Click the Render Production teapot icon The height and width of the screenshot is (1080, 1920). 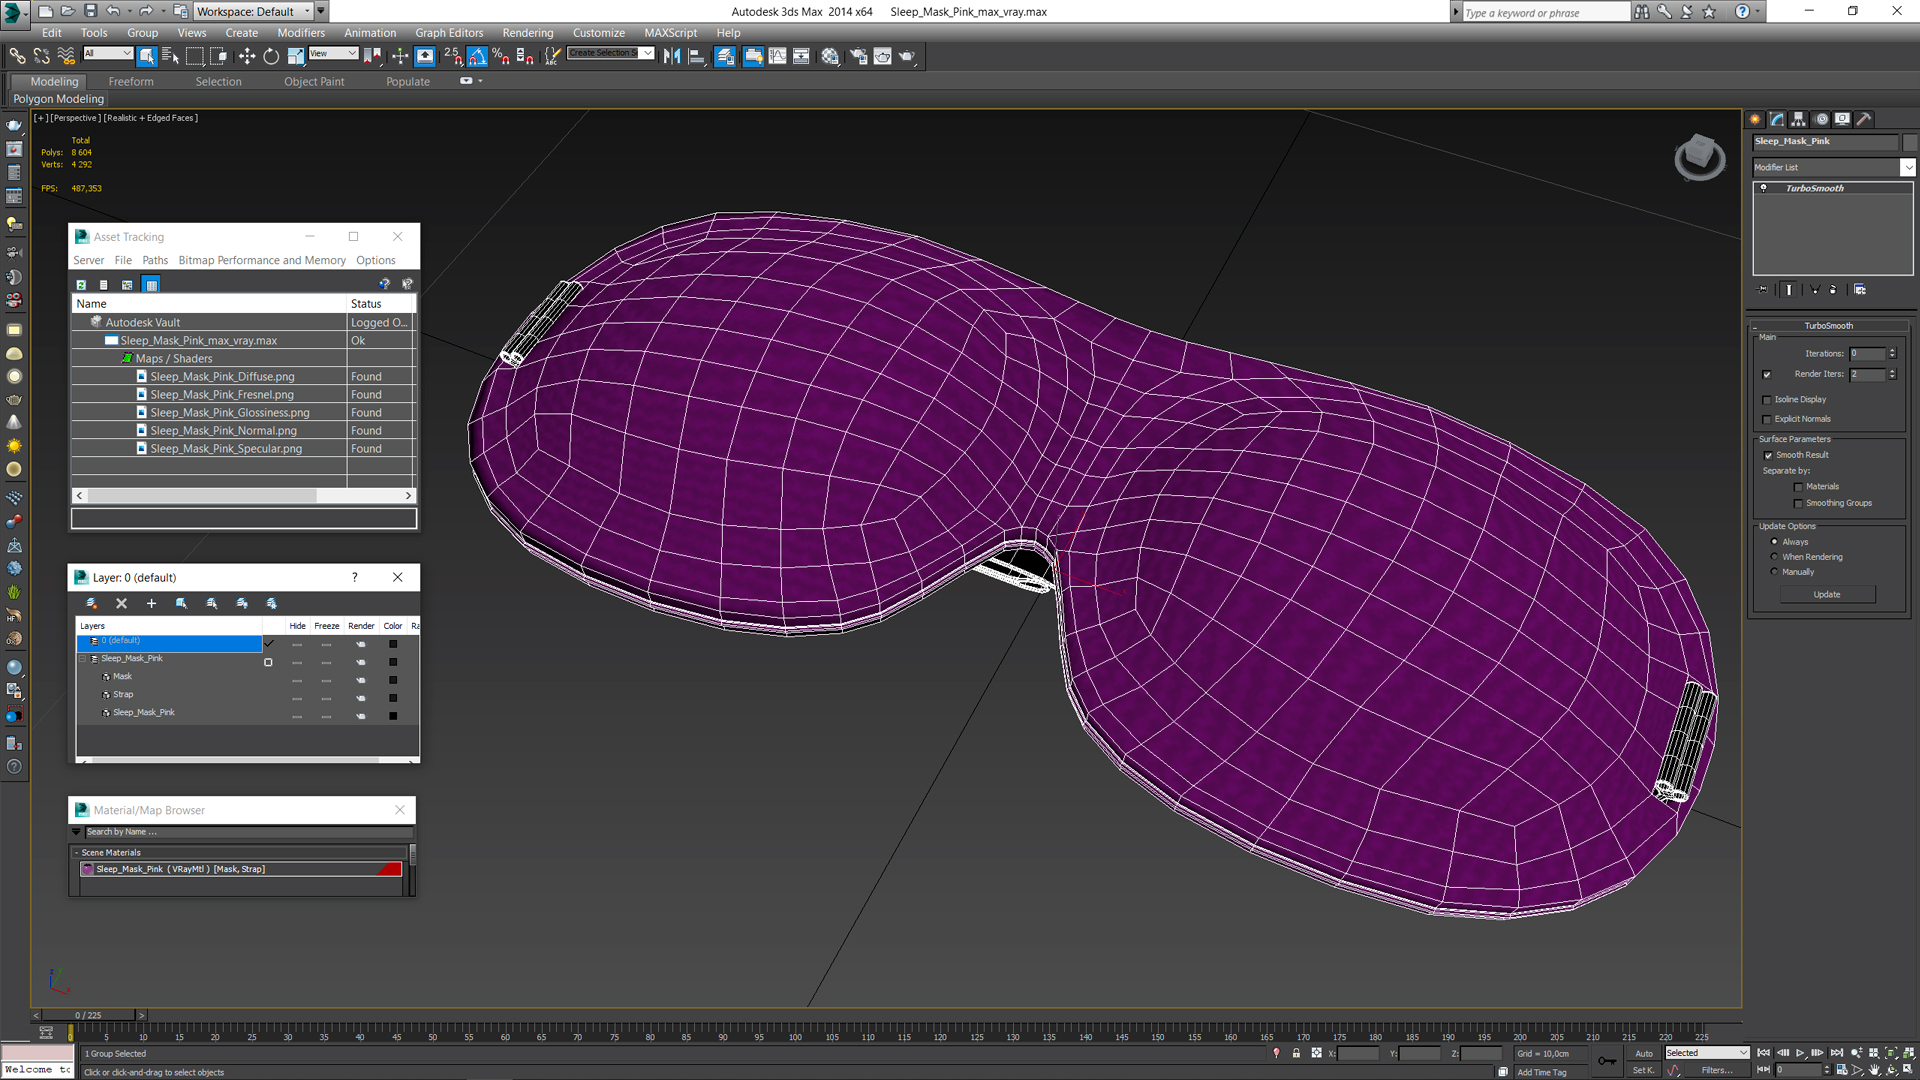pos(907,56)
